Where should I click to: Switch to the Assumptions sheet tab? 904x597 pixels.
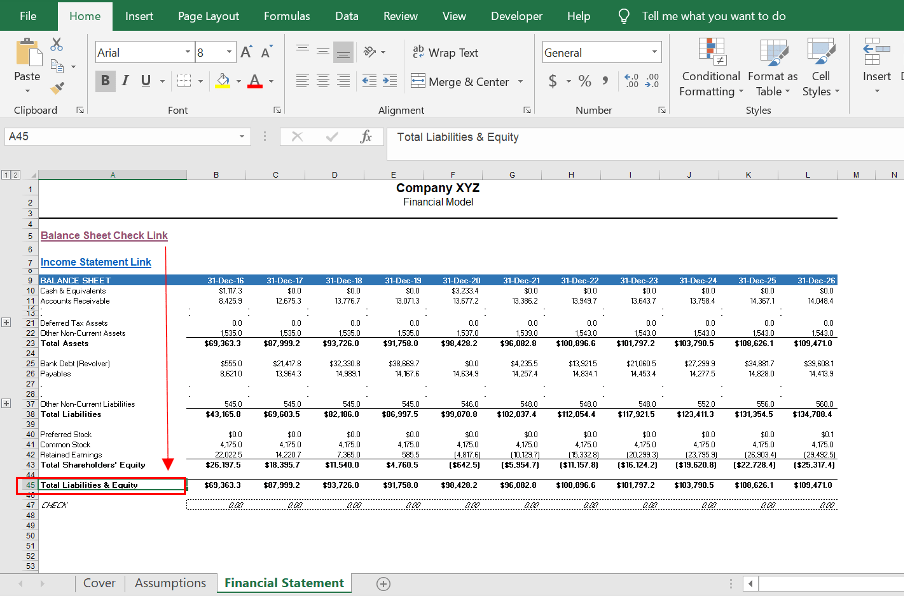170,583
